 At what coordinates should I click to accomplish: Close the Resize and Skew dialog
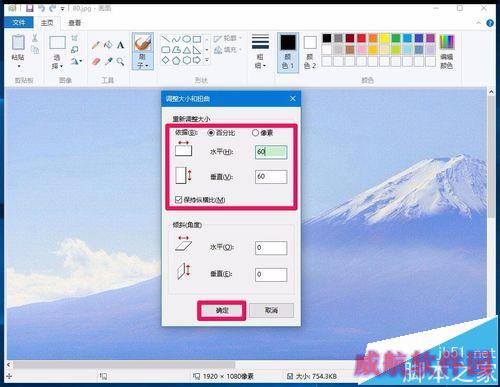(x=293, y=99)
